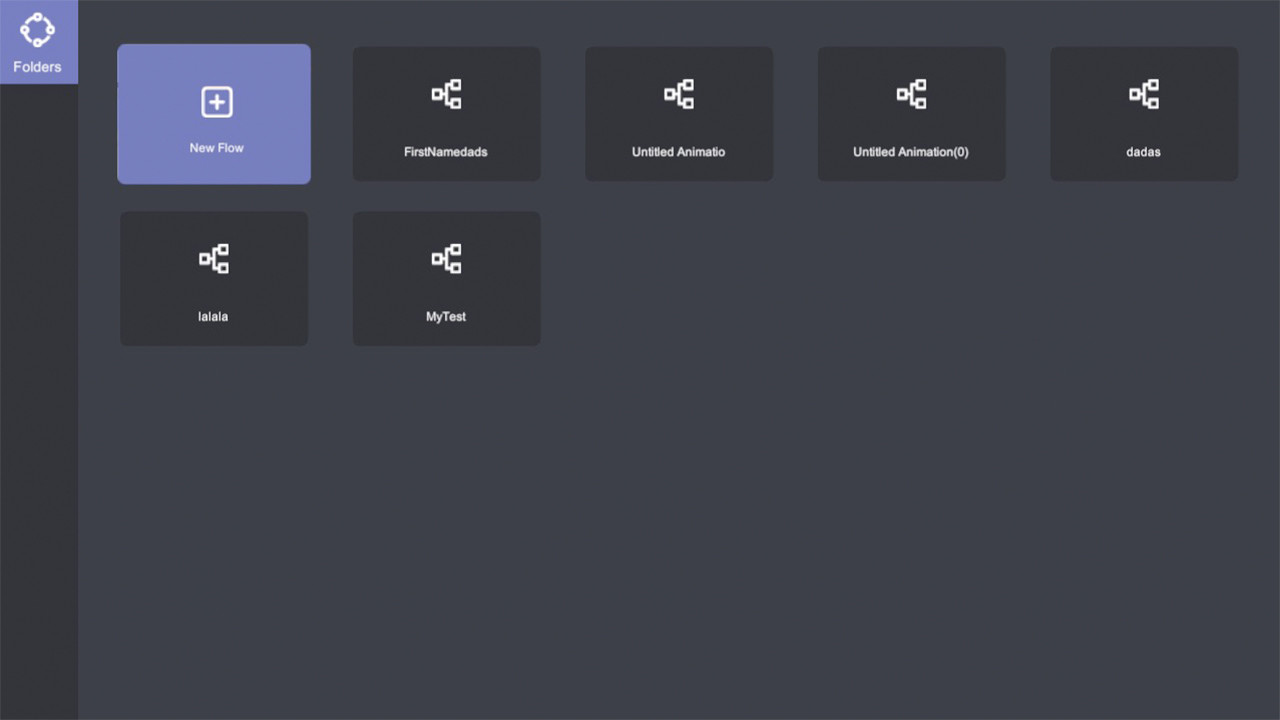1280x720 pixels.
Task: Open the dadas flow thumbnail
Action: pyautogui.click(x=1143, y=114)
